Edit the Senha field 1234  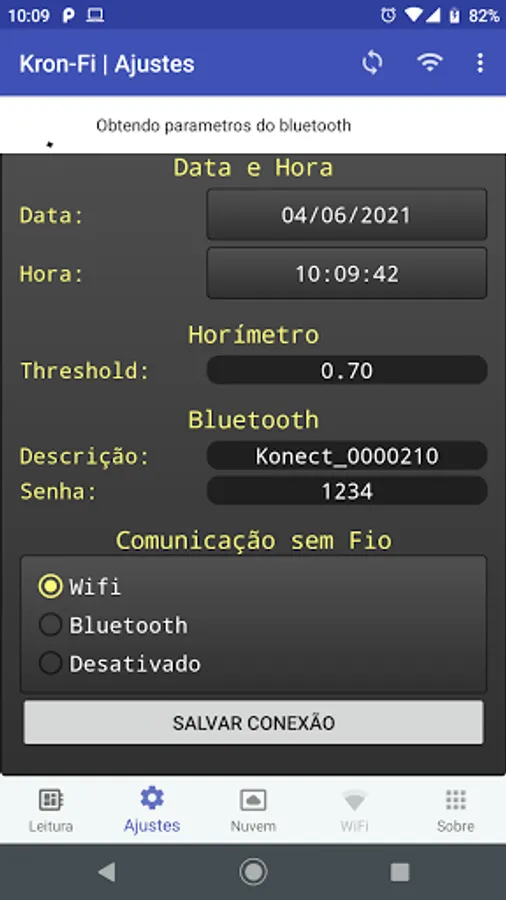click(x=347, y=491)
